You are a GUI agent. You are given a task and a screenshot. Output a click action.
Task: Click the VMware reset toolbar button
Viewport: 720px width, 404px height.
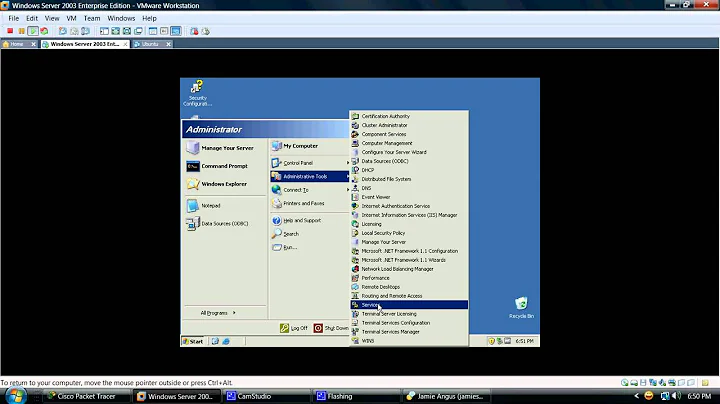click(x=44, y=31)
